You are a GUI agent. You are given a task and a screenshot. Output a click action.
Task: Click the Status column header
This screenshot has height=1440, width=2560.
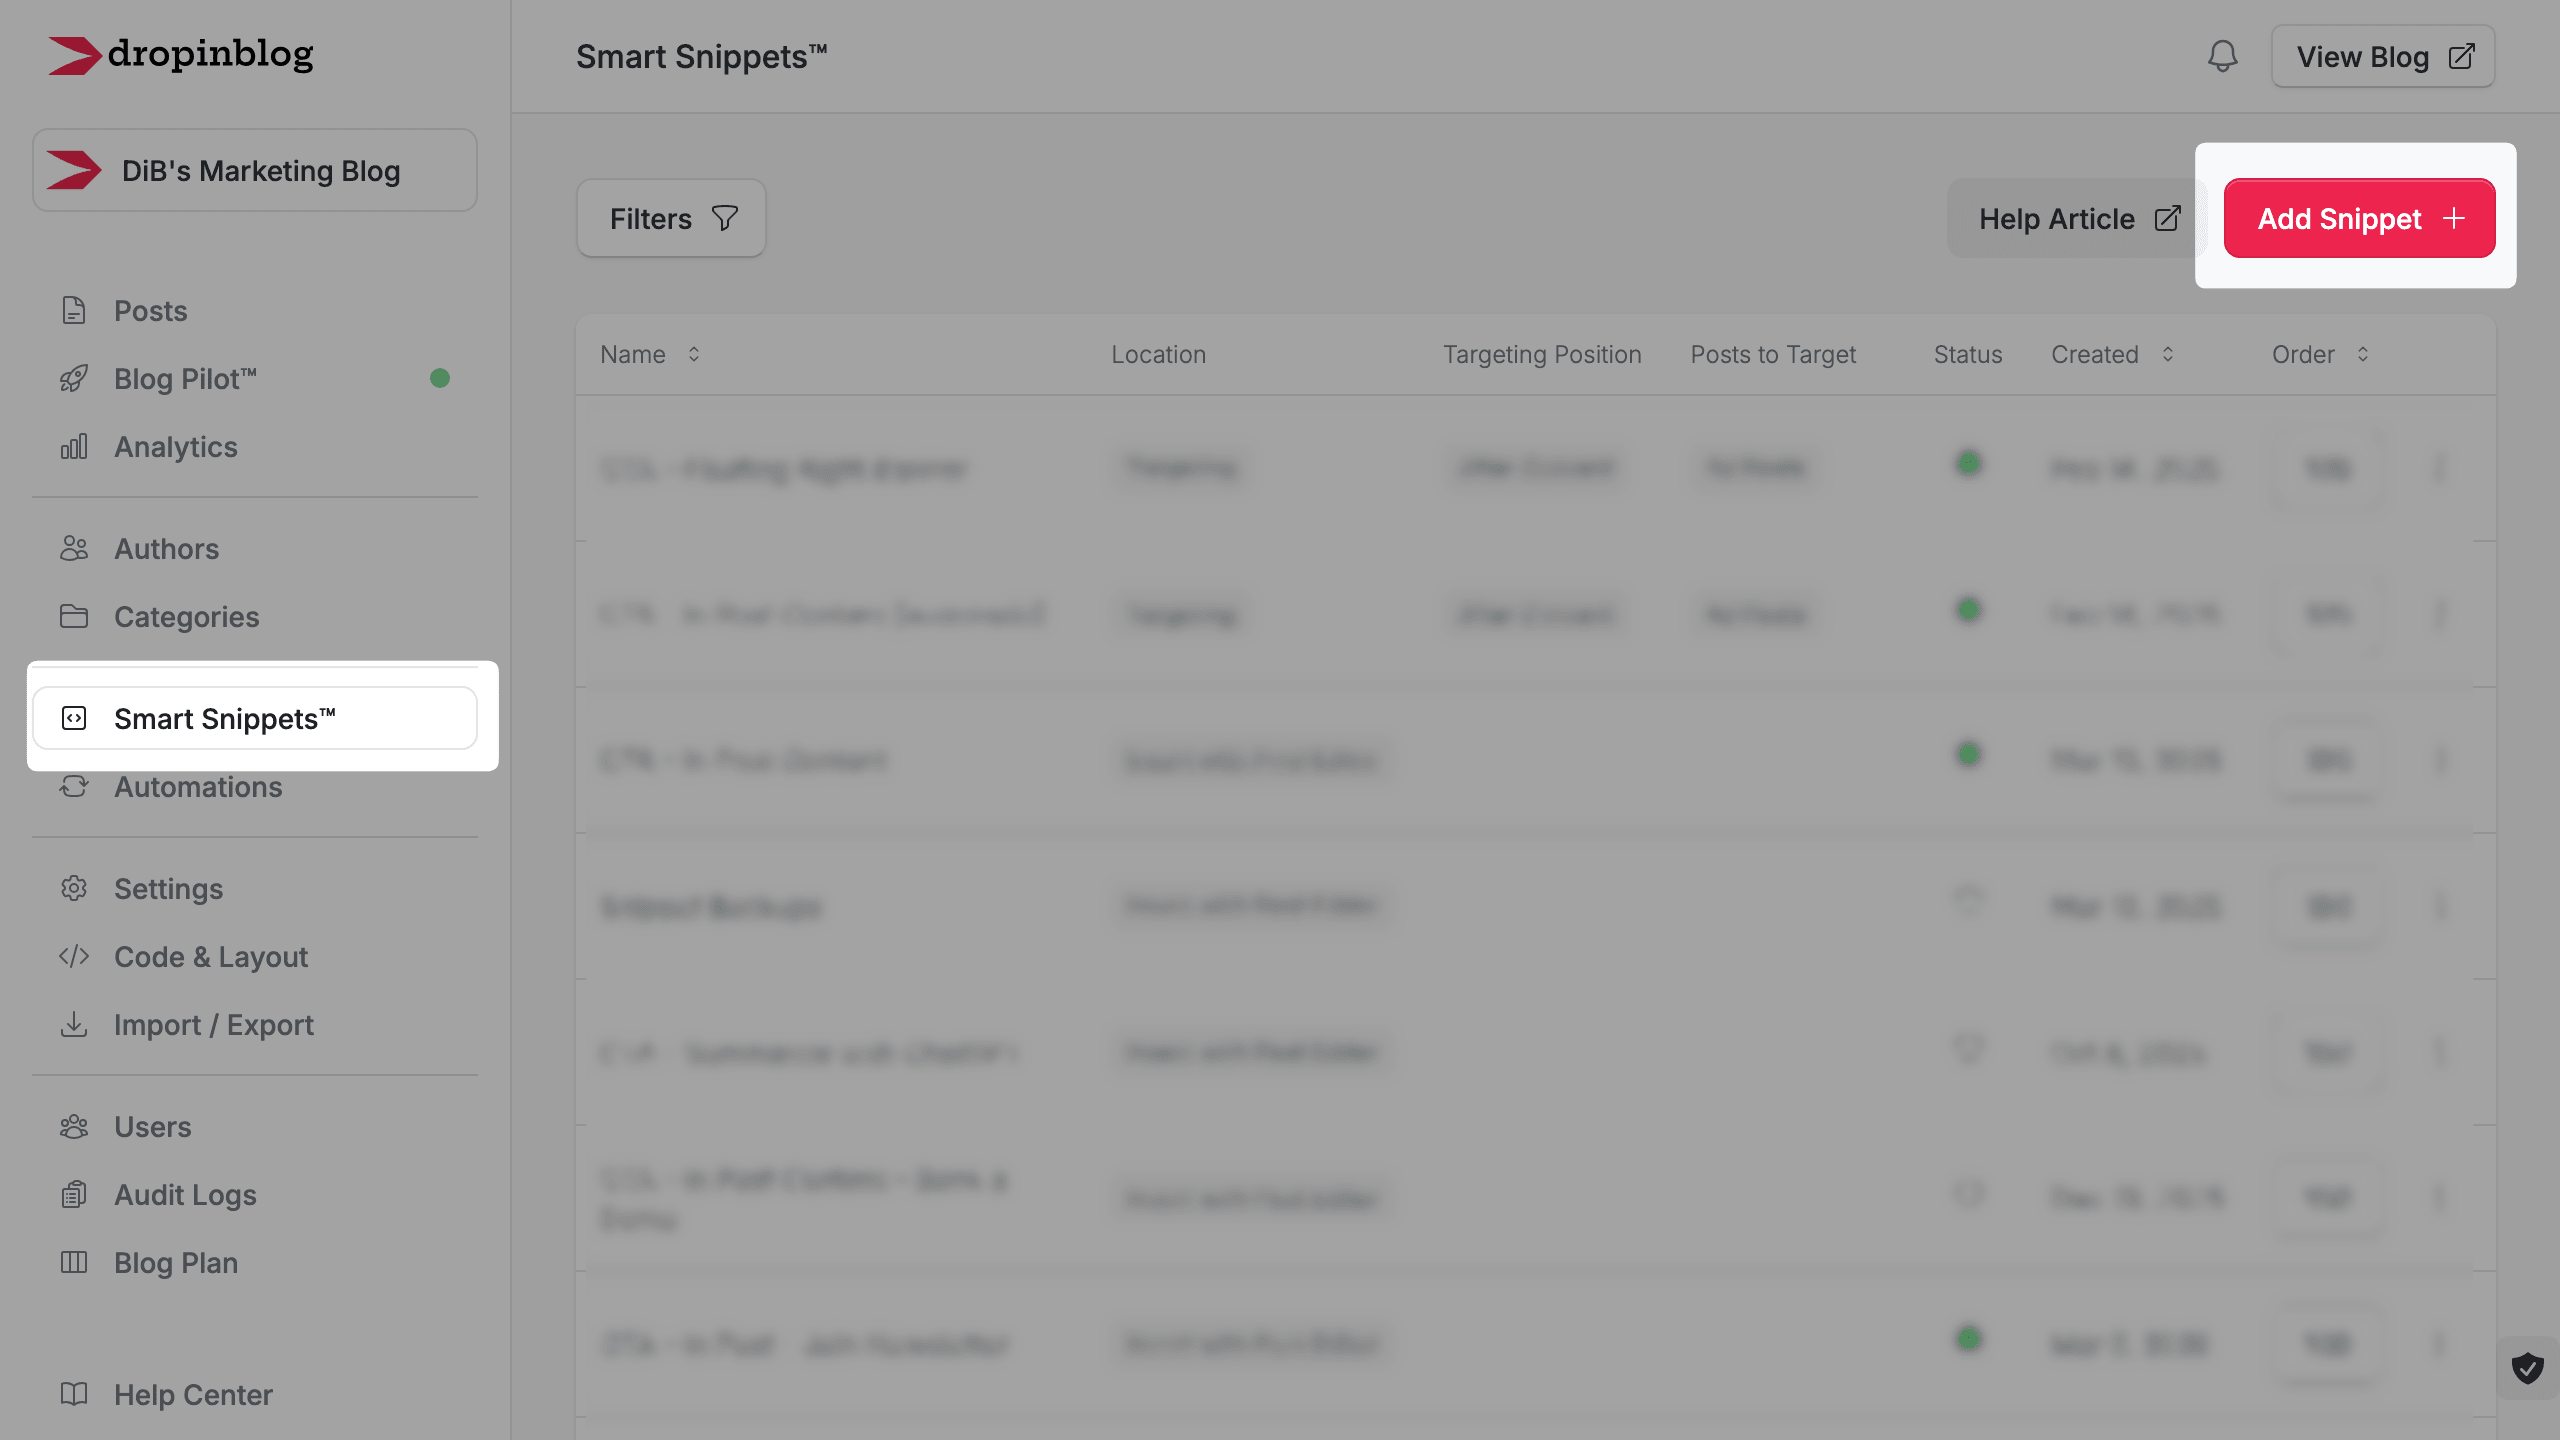(1967, 355)
